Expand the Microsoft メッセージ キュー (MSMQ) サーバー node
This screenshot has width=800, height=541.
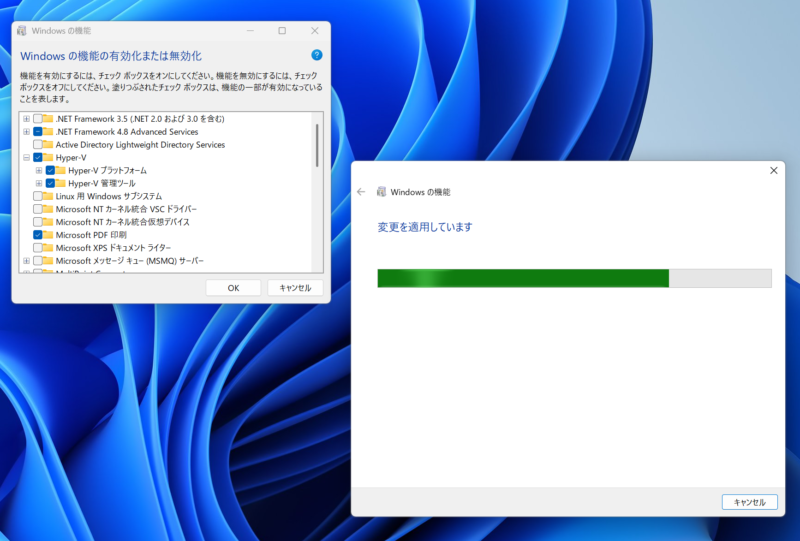(x=26, y=261)
